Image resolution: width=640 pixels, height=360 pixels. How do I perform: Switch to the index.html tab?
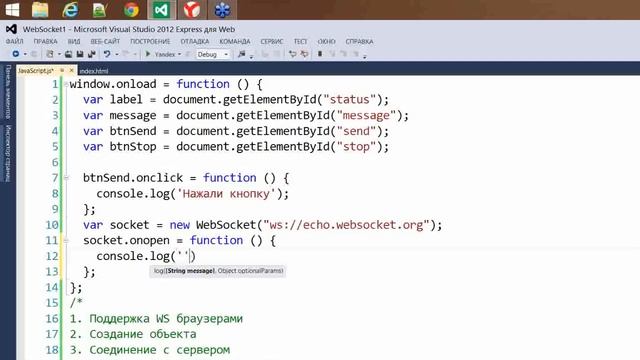(x=94, y=71)
